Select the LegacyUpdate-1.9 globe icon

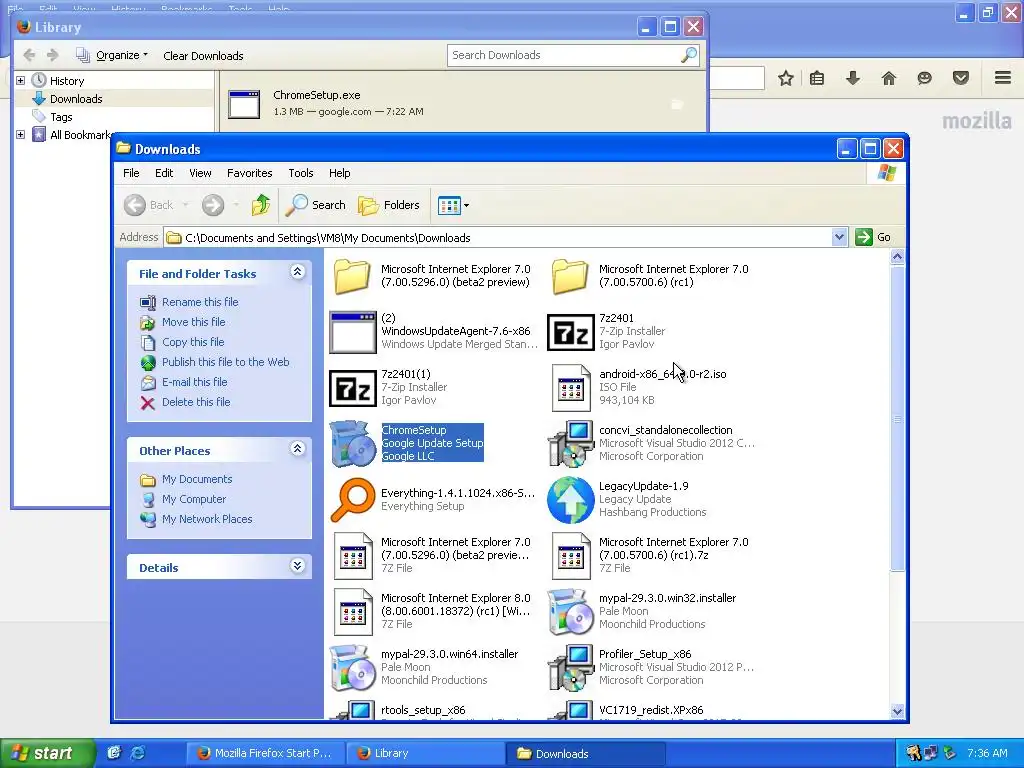click(570, 500)
